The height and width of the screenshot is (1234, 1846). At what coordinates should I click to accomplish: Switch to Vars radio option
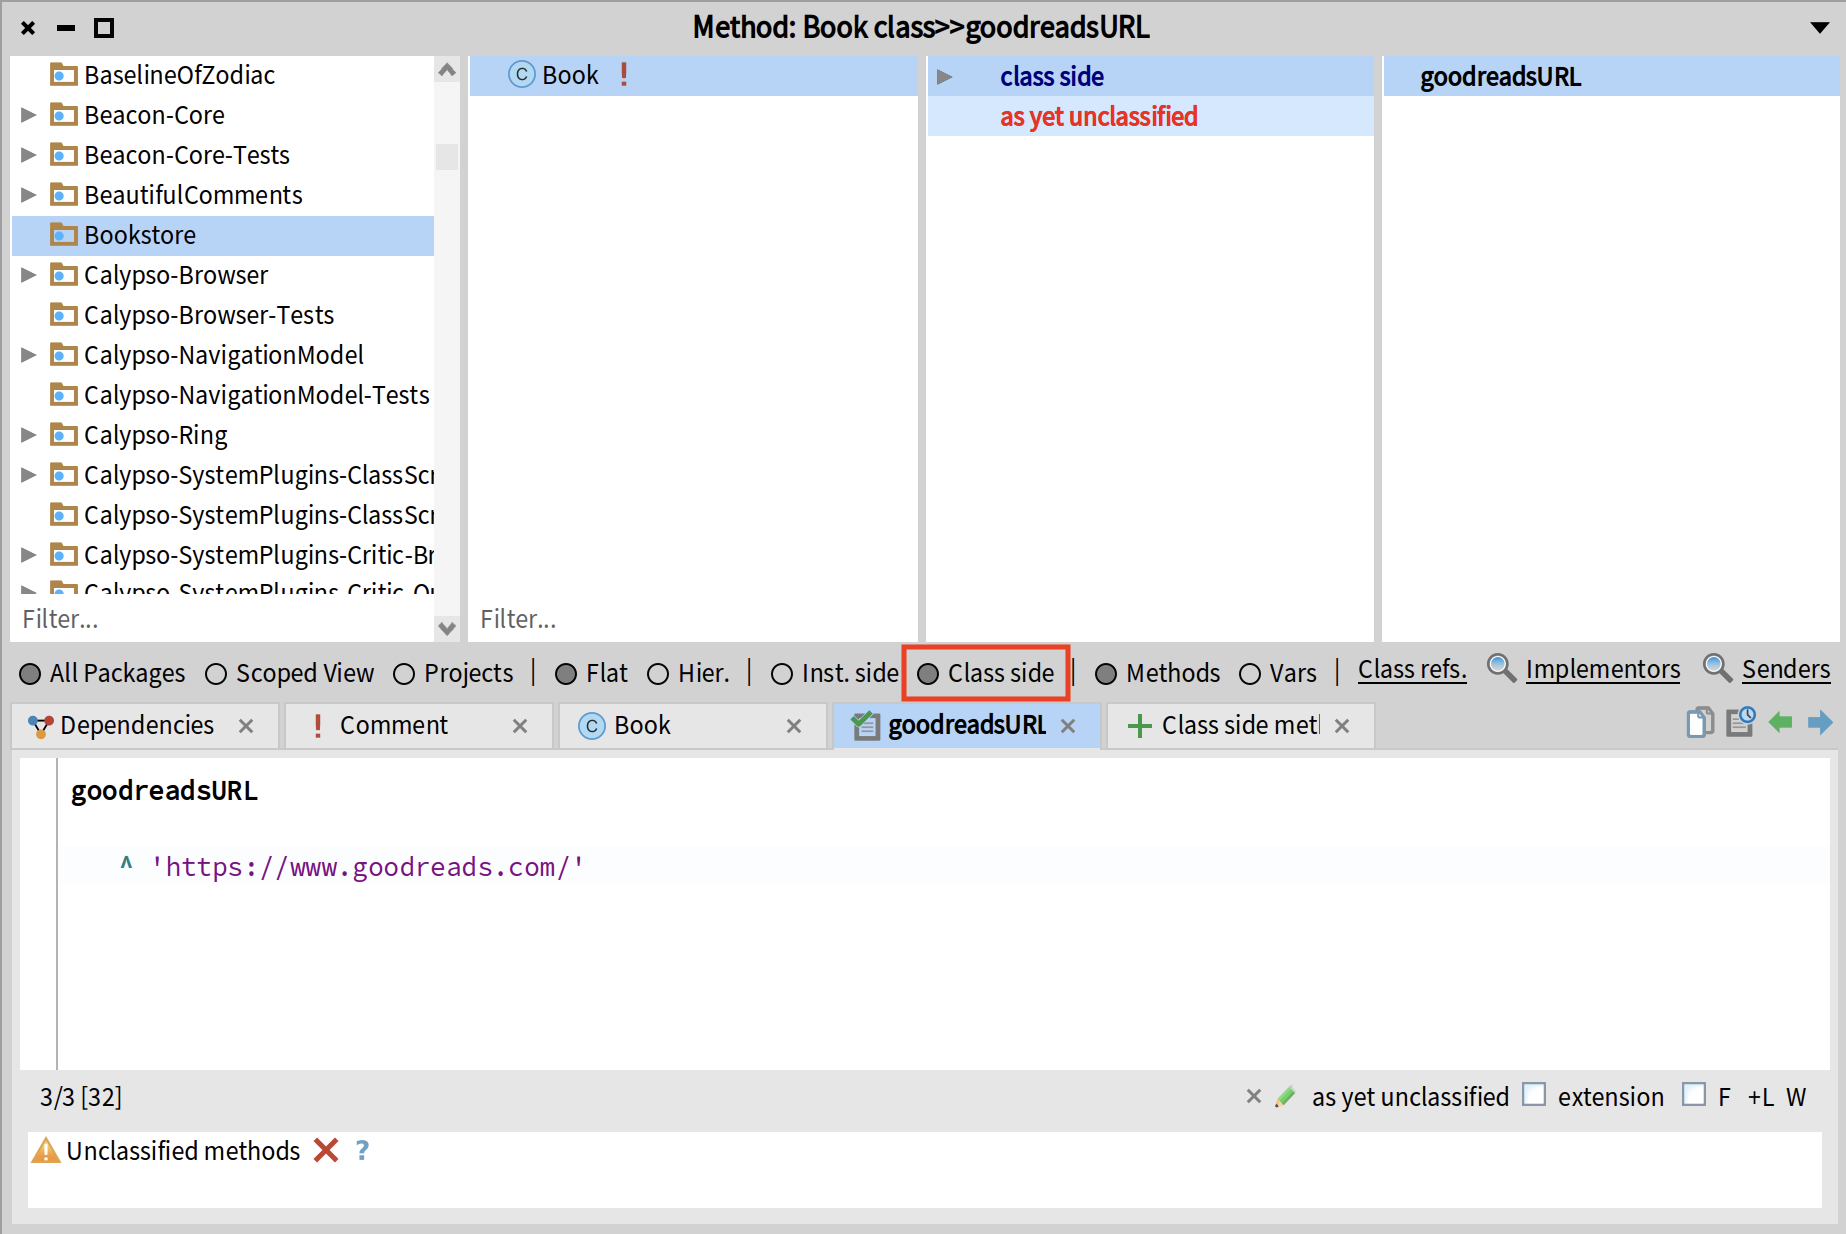[1250, 675]
